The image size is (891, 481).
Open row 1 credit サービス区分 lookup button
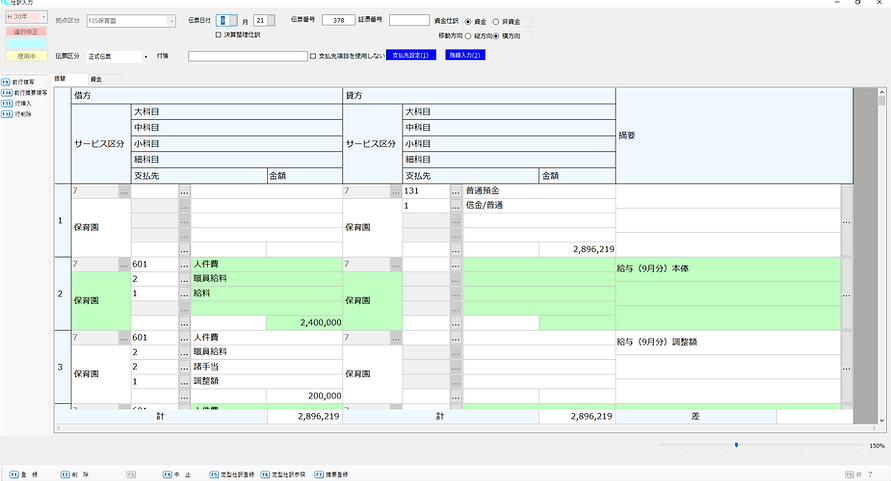[396, 192]
